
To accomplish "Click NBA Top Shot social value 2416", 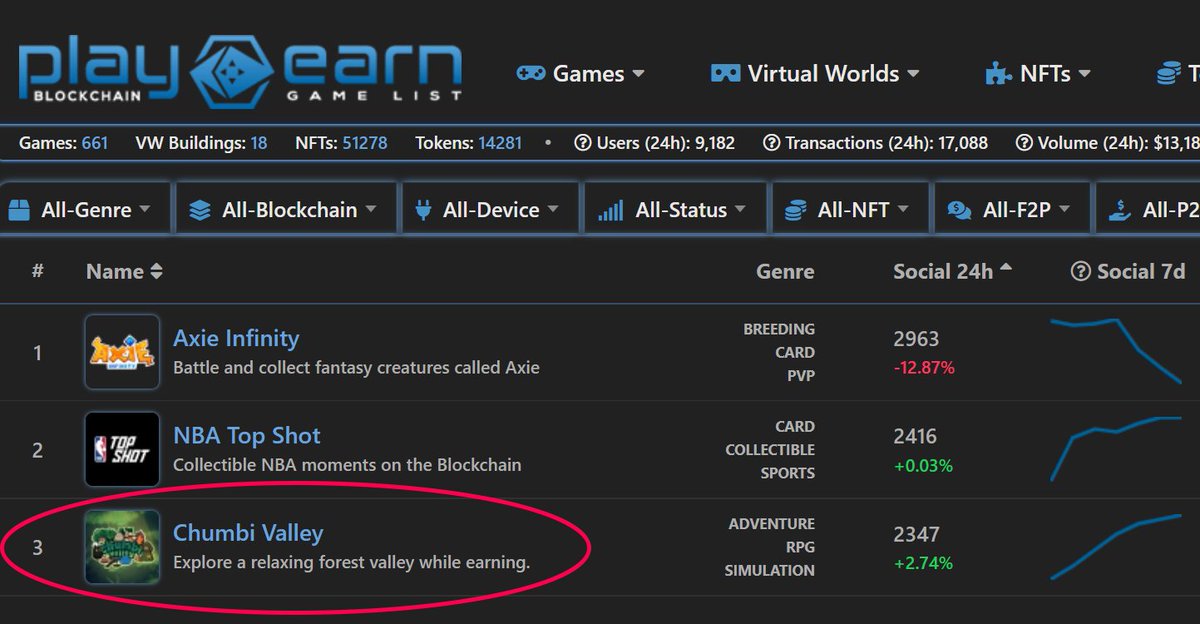I will 915,437.
